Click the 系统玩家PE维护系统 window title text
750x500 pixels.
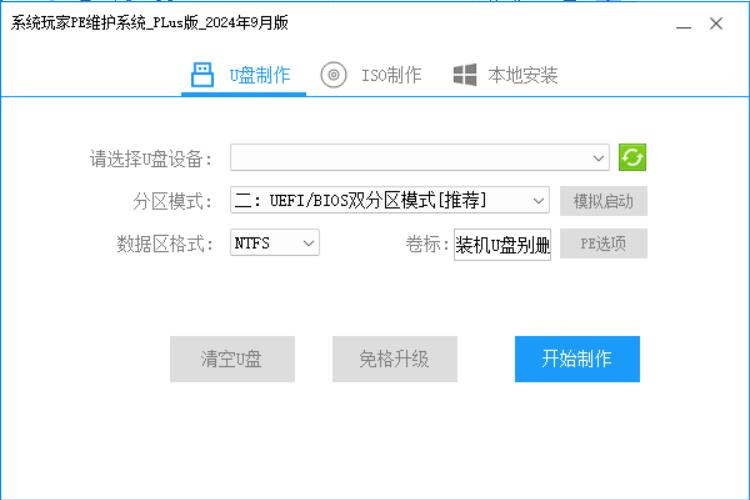[150, 24]
